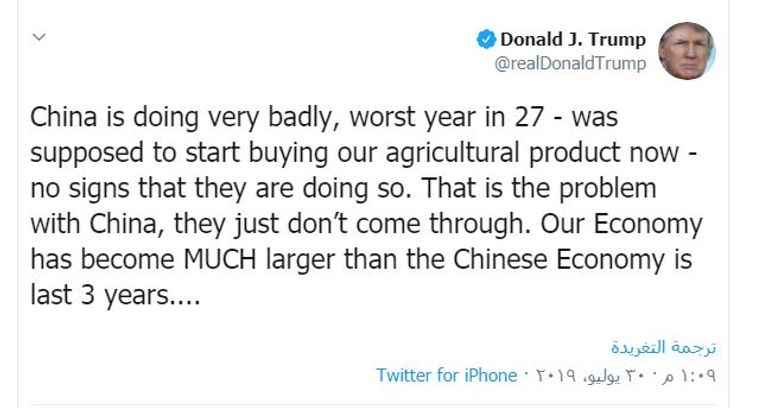This screenshot has width=768, height=408.
Task: Click the year ٢٠١٩ in timestamp
Action: point(556,376)
